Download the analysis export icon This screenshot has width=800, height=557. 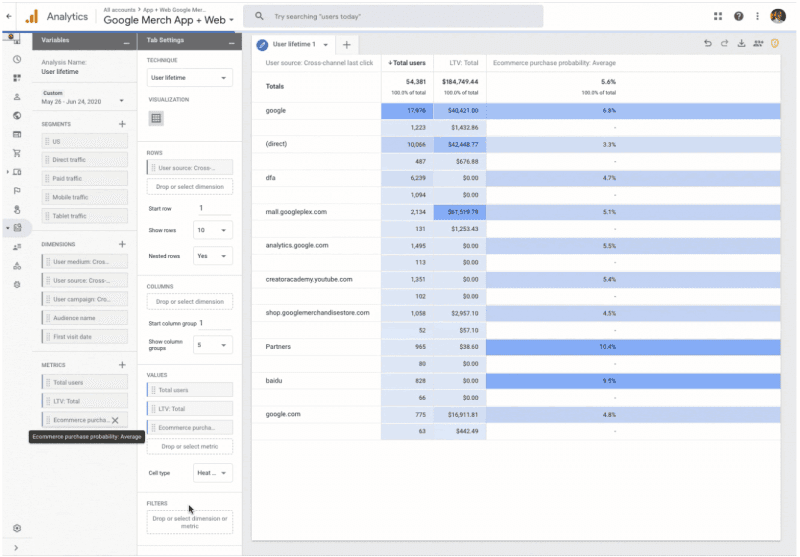click(x=741, y=43)
